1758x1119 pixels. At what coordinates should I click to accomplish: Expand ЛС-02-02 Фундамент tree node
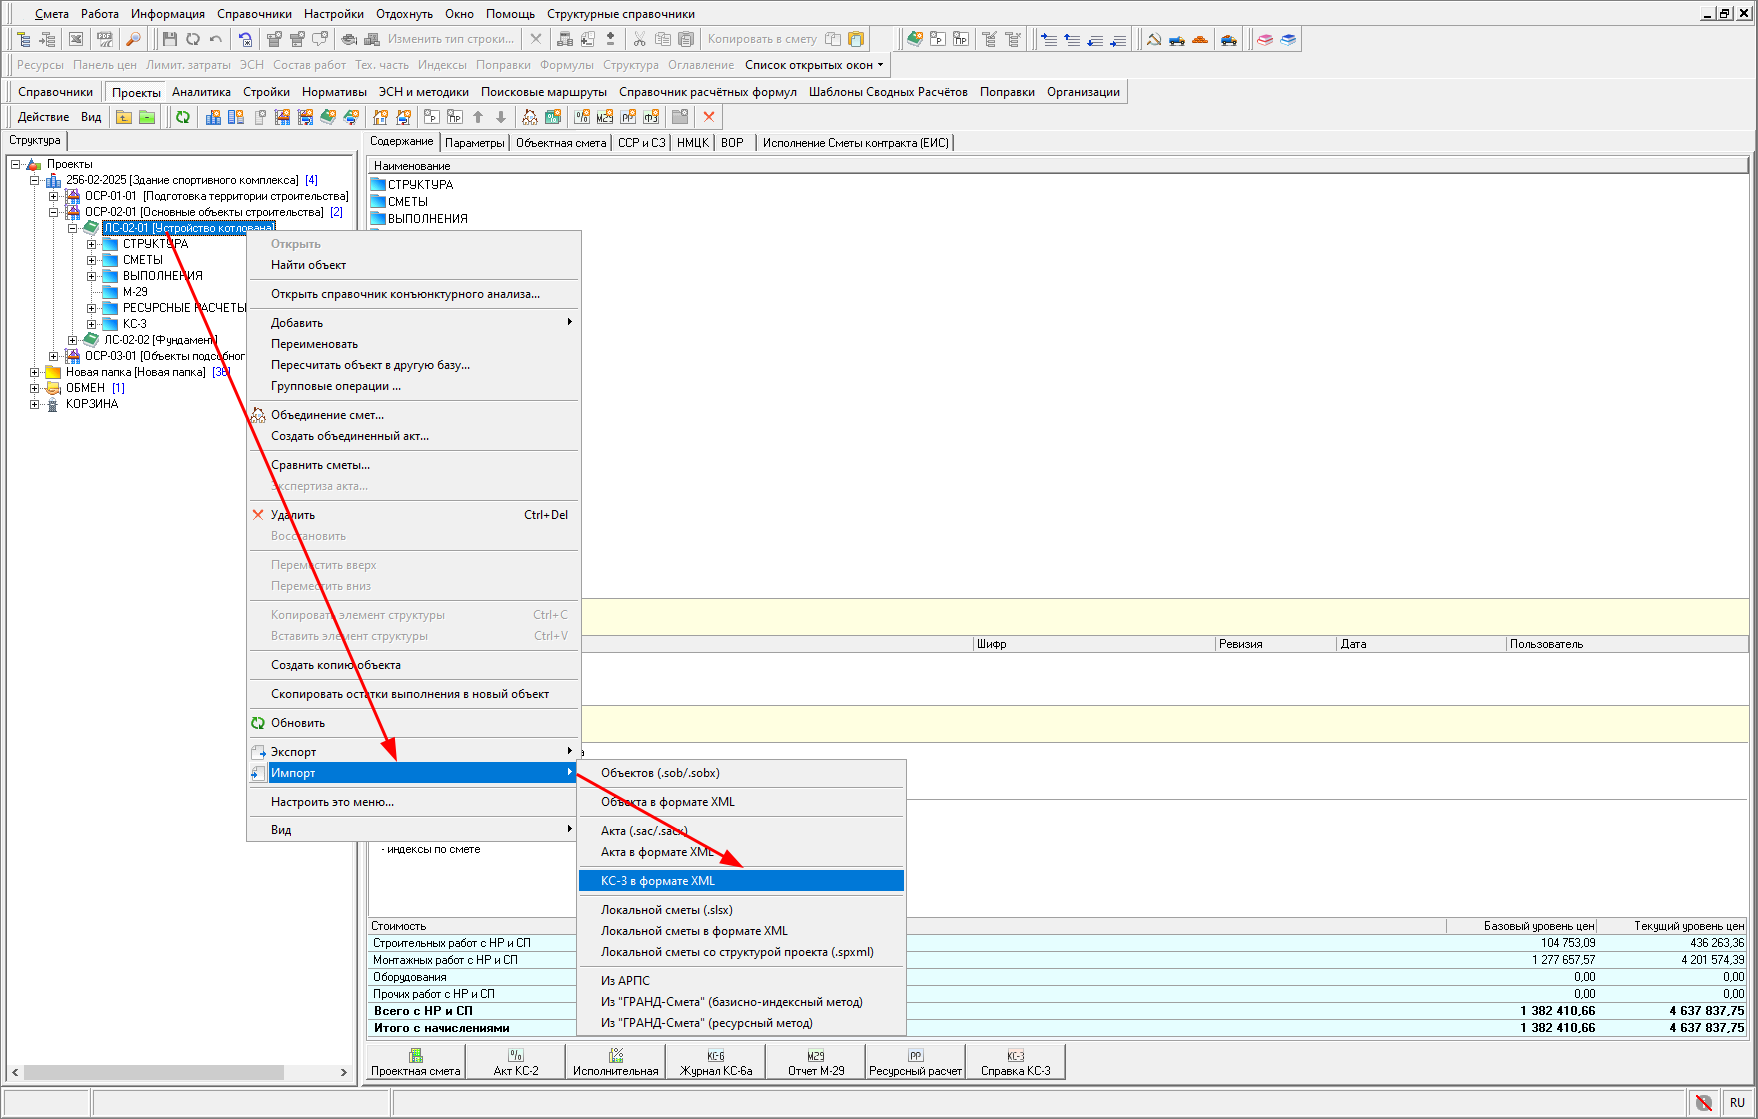click(x=73, y=340)
